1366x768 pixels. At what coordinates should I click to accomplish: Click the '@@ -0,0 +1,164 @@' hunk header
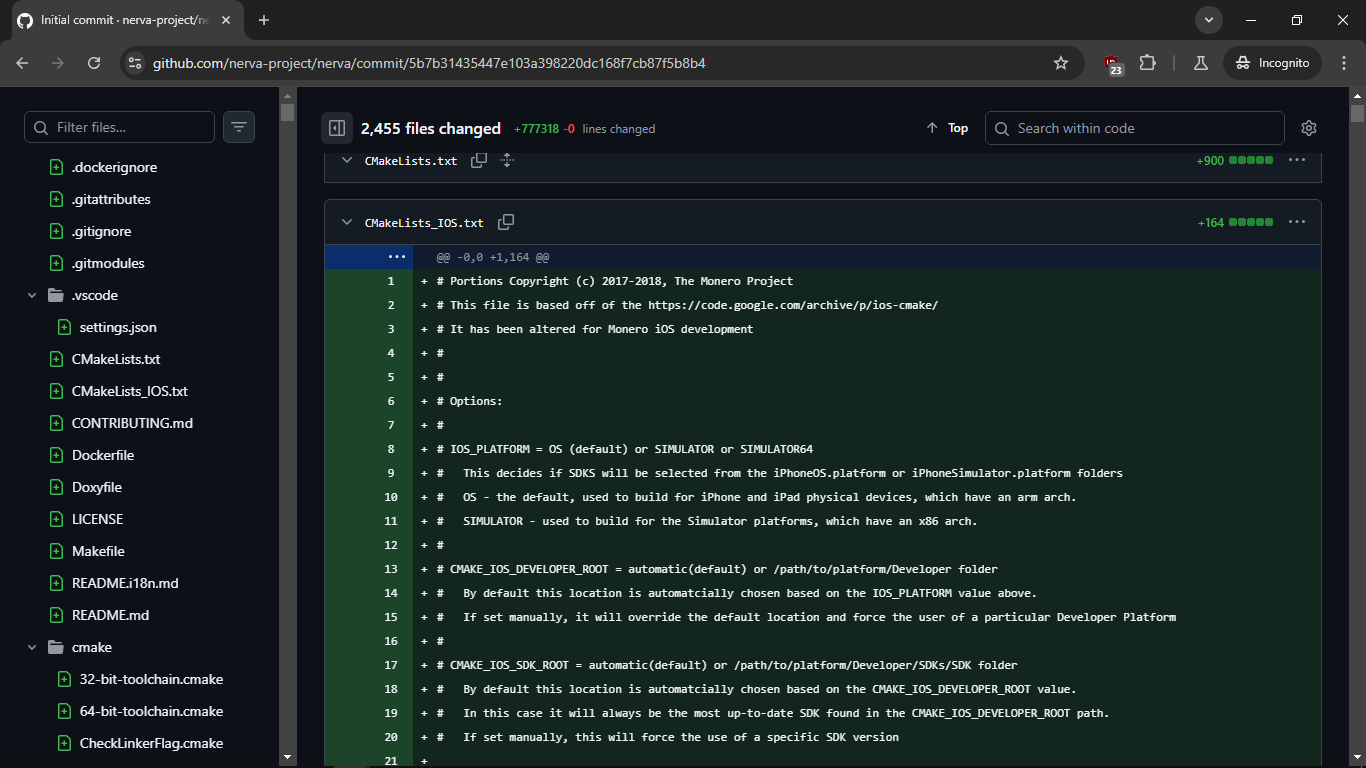point(492,257)
